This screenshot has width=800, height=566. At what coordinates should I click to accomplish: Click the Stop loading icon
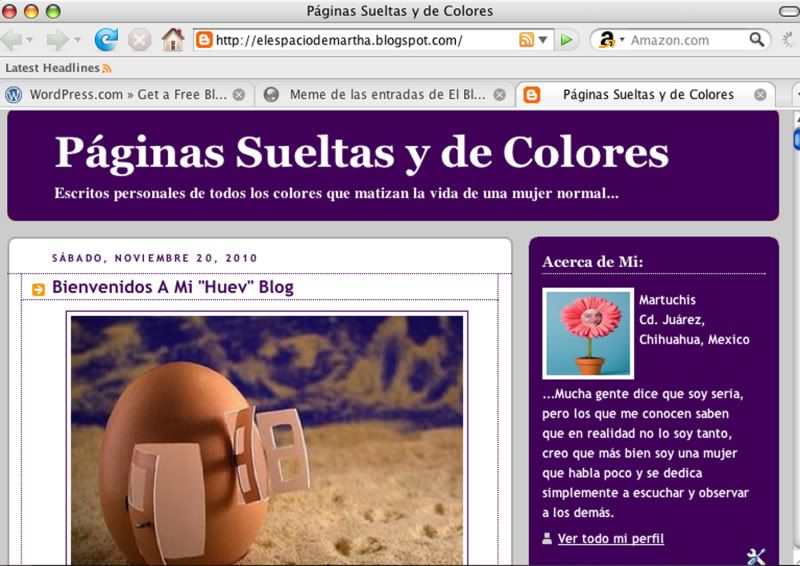(x=140, y=40)
